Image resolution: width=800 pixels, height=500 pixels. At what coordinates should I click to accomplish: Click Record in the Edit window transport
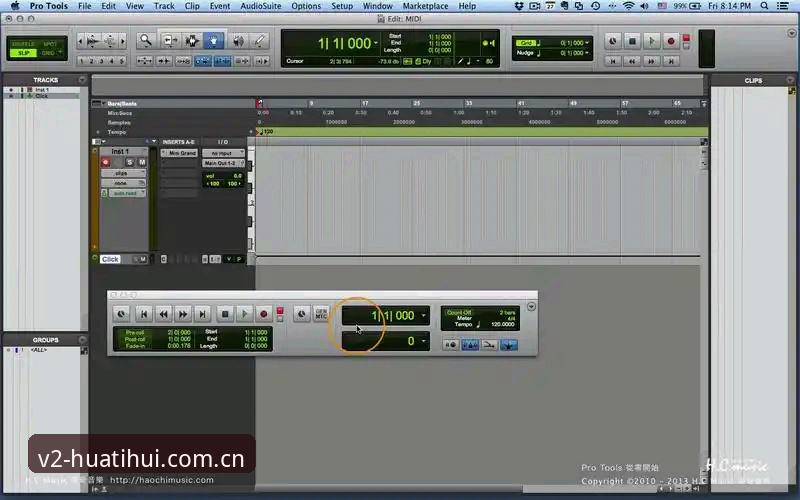coord(671,41)
